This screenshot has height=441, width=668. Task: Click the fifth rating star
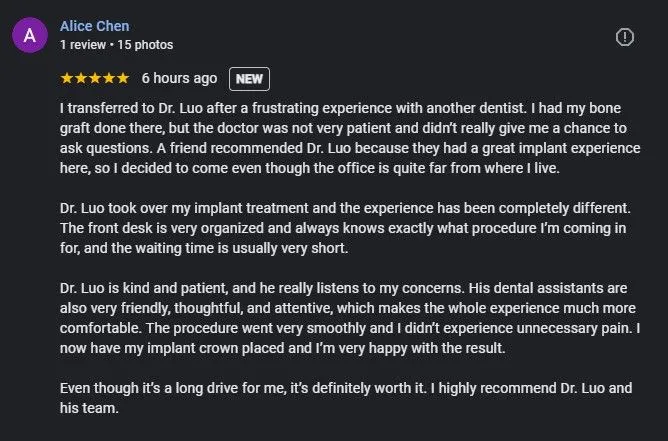click(x=123, y=78)
